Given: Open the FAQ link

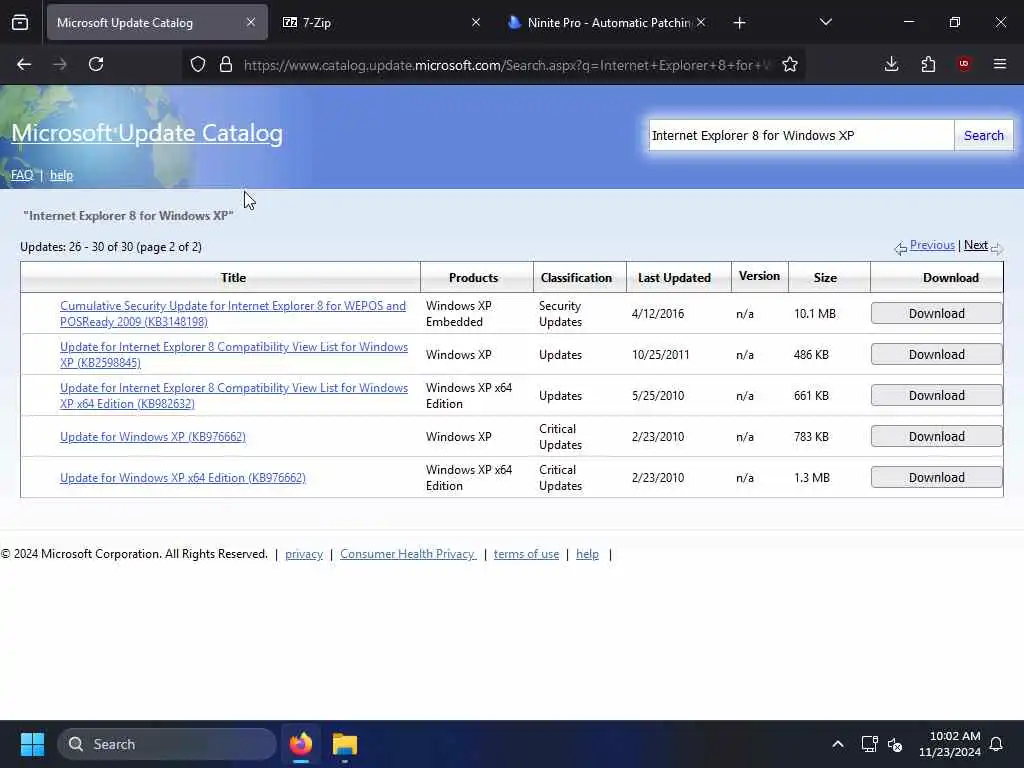Looking at the screenshot, I should [x=22, y=175].
